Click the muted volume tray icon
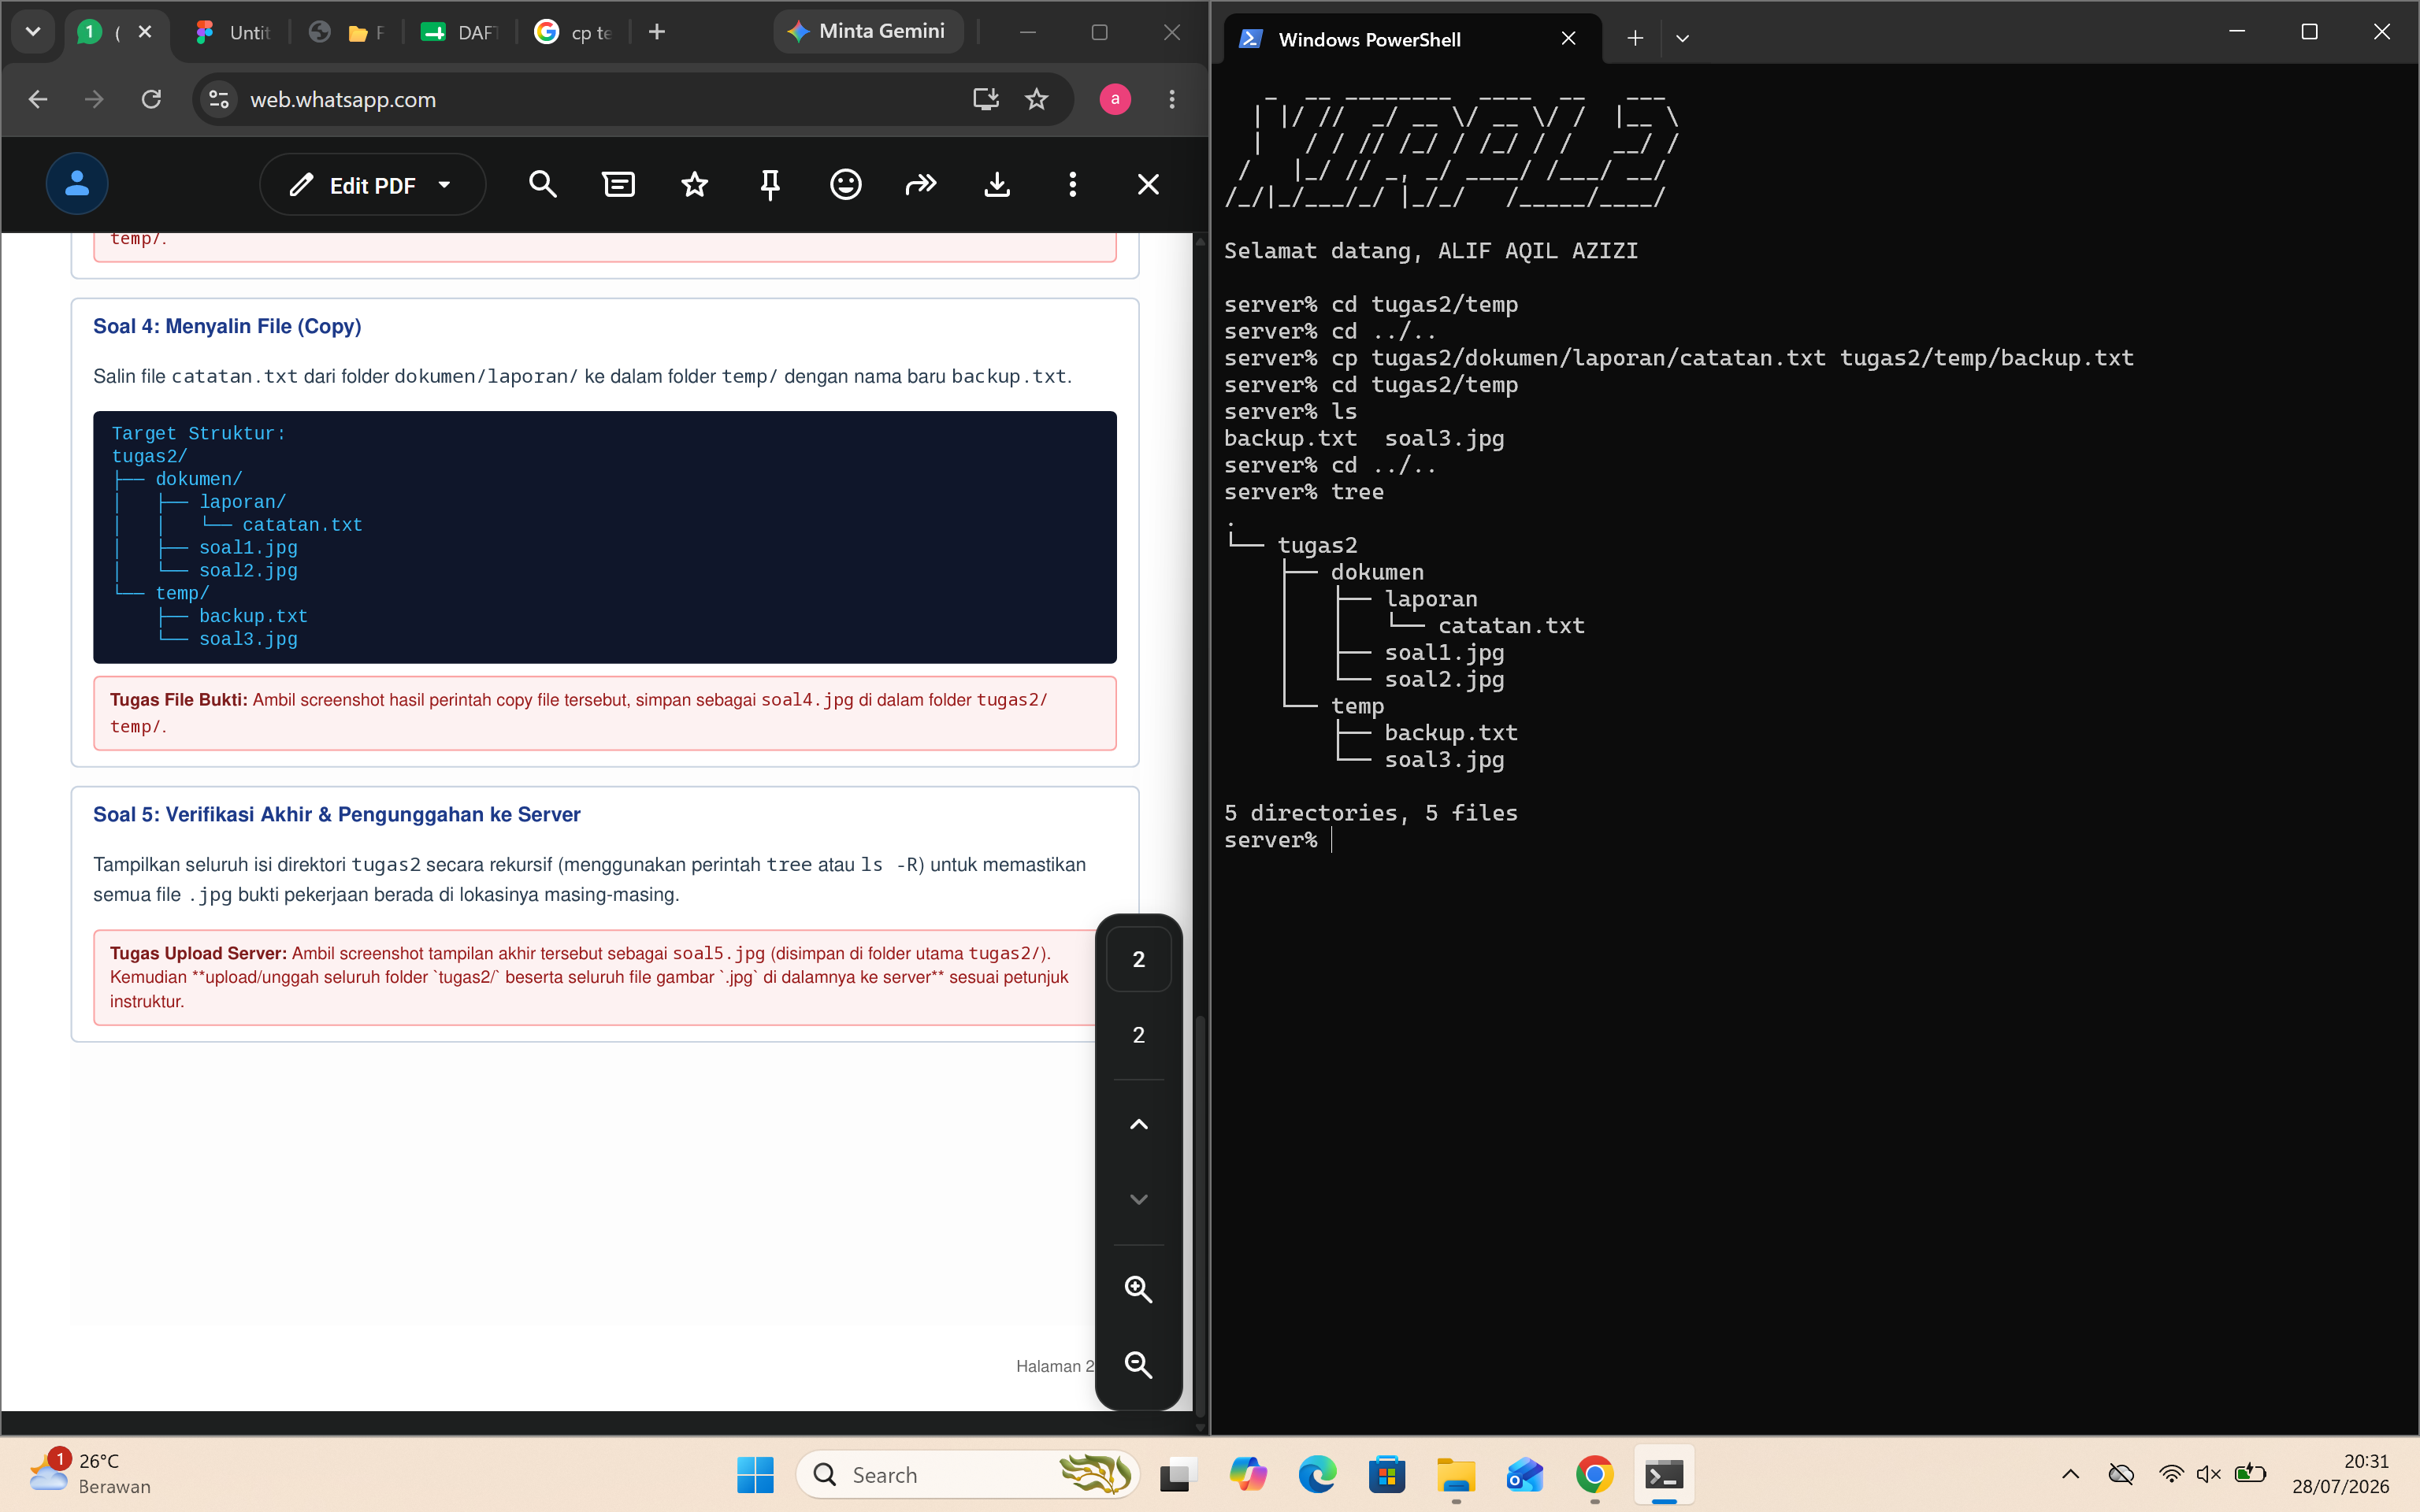 point(2209,1474)
